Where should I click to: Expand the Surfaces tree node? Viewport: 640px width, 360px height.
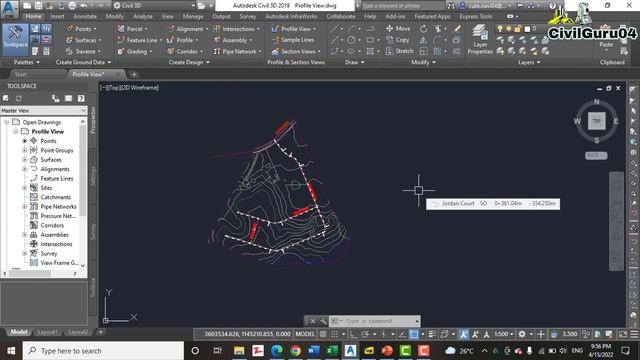coord(24,160)
